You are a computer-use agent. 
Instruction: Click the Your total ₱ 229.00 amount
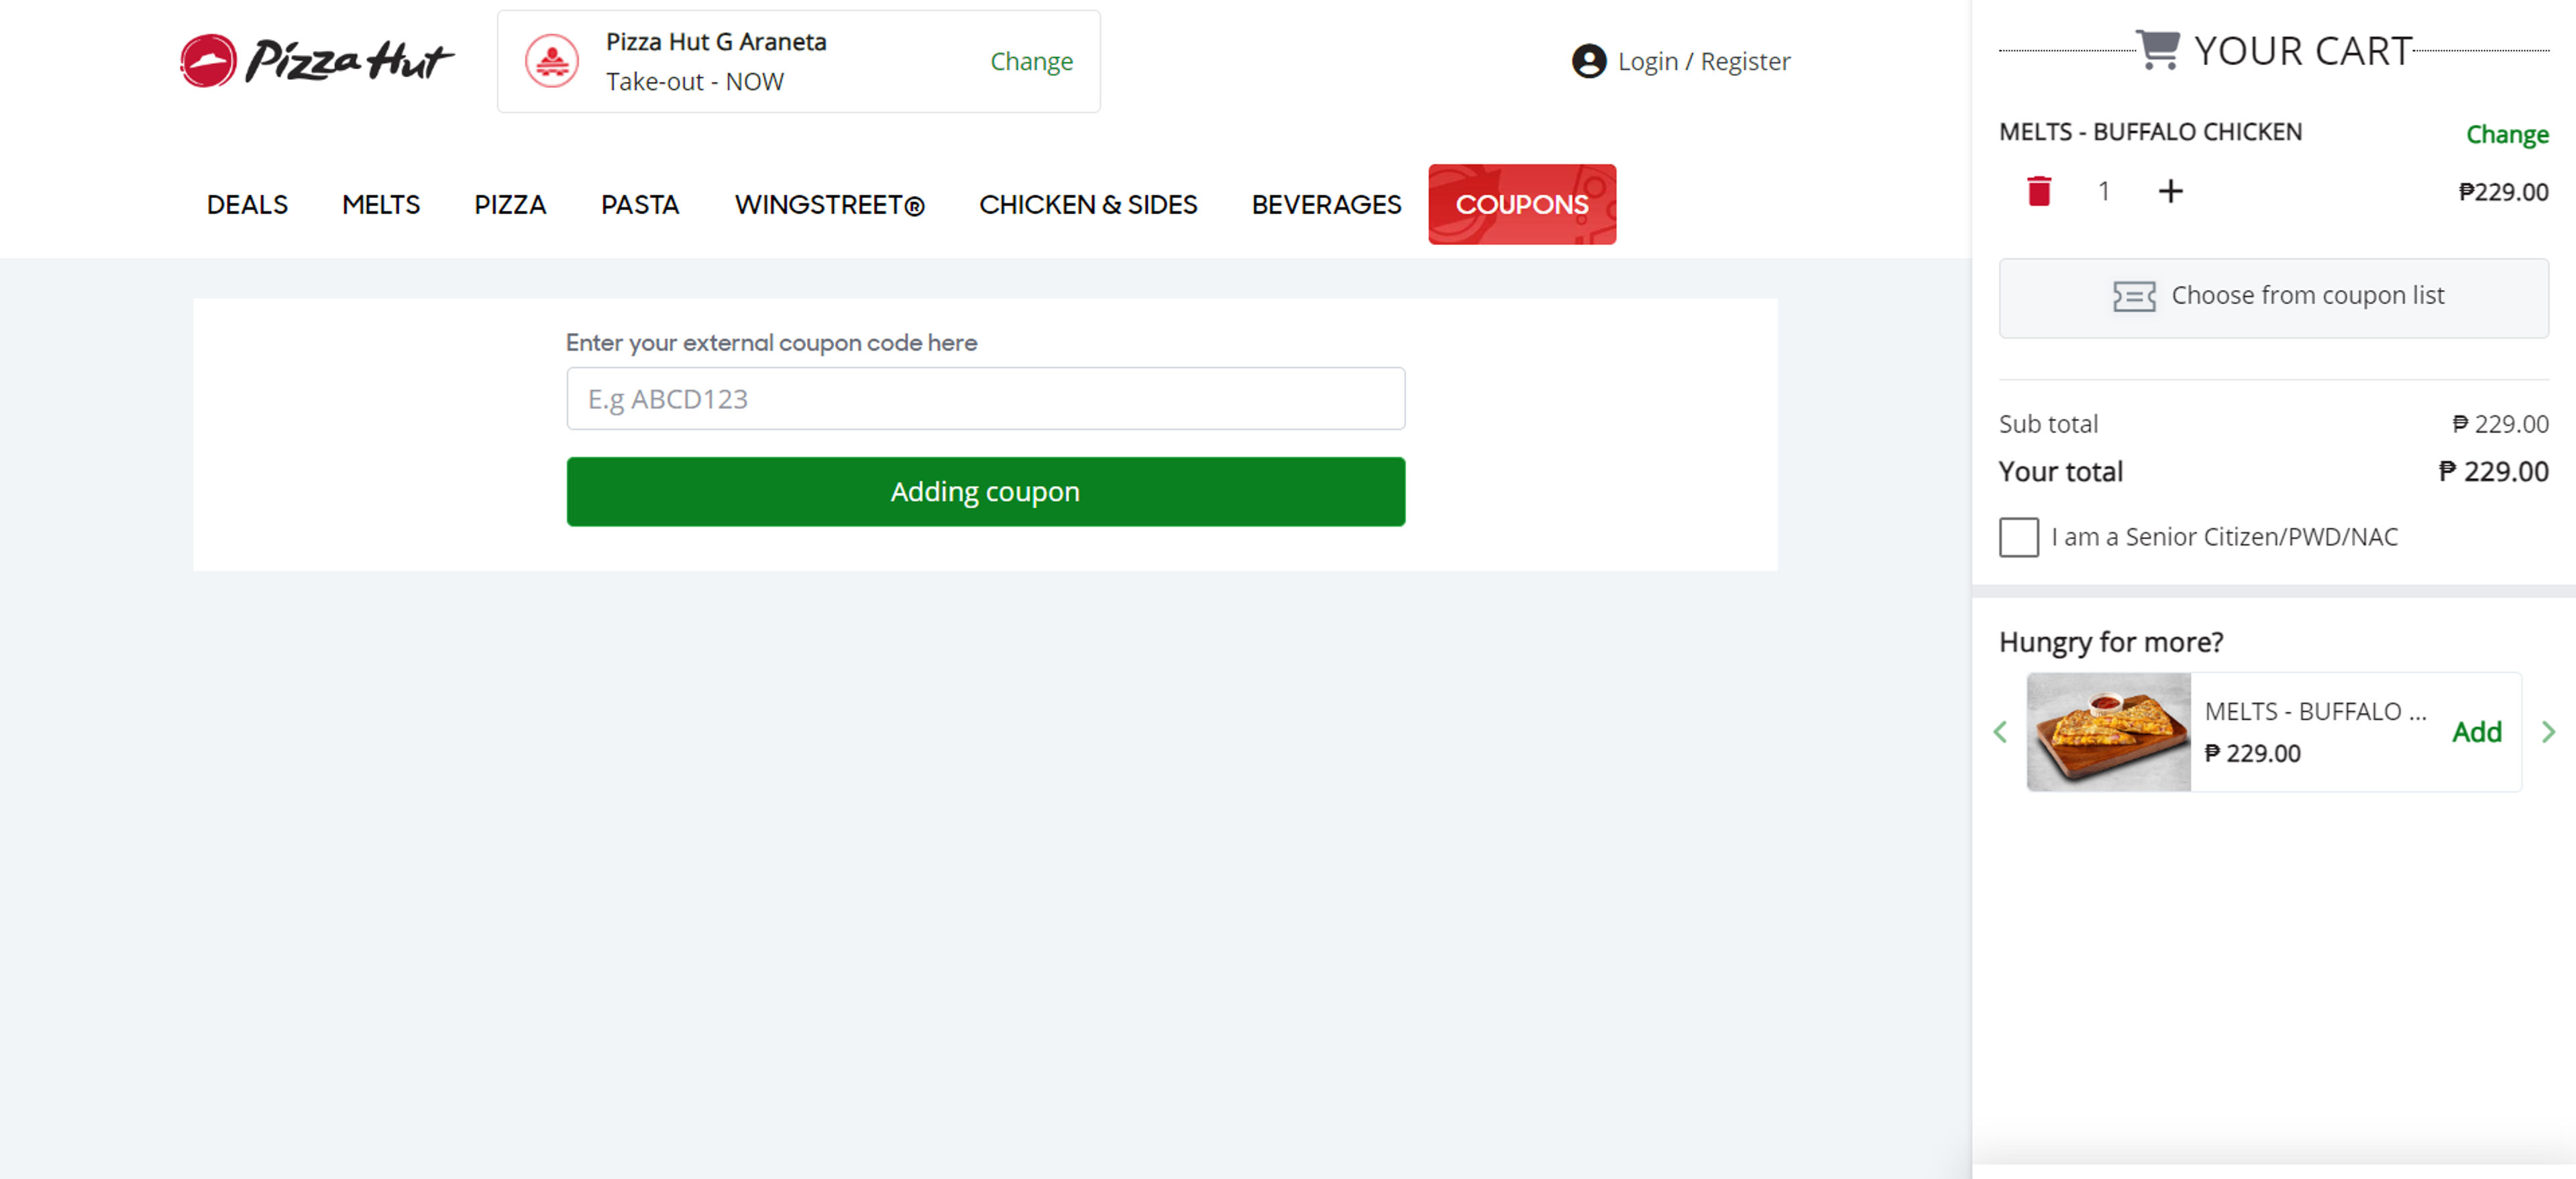click(x=2493, y=471)
